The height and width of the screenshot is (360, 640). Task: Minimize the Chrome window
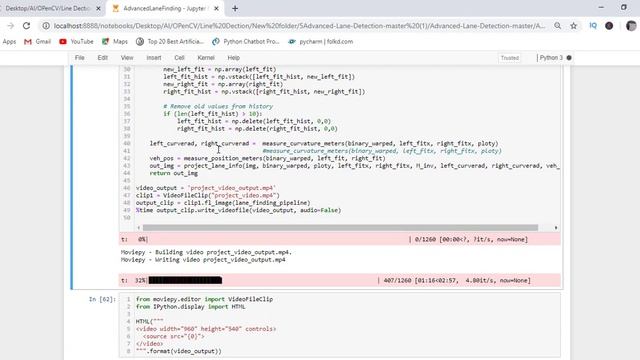[601, 7]
